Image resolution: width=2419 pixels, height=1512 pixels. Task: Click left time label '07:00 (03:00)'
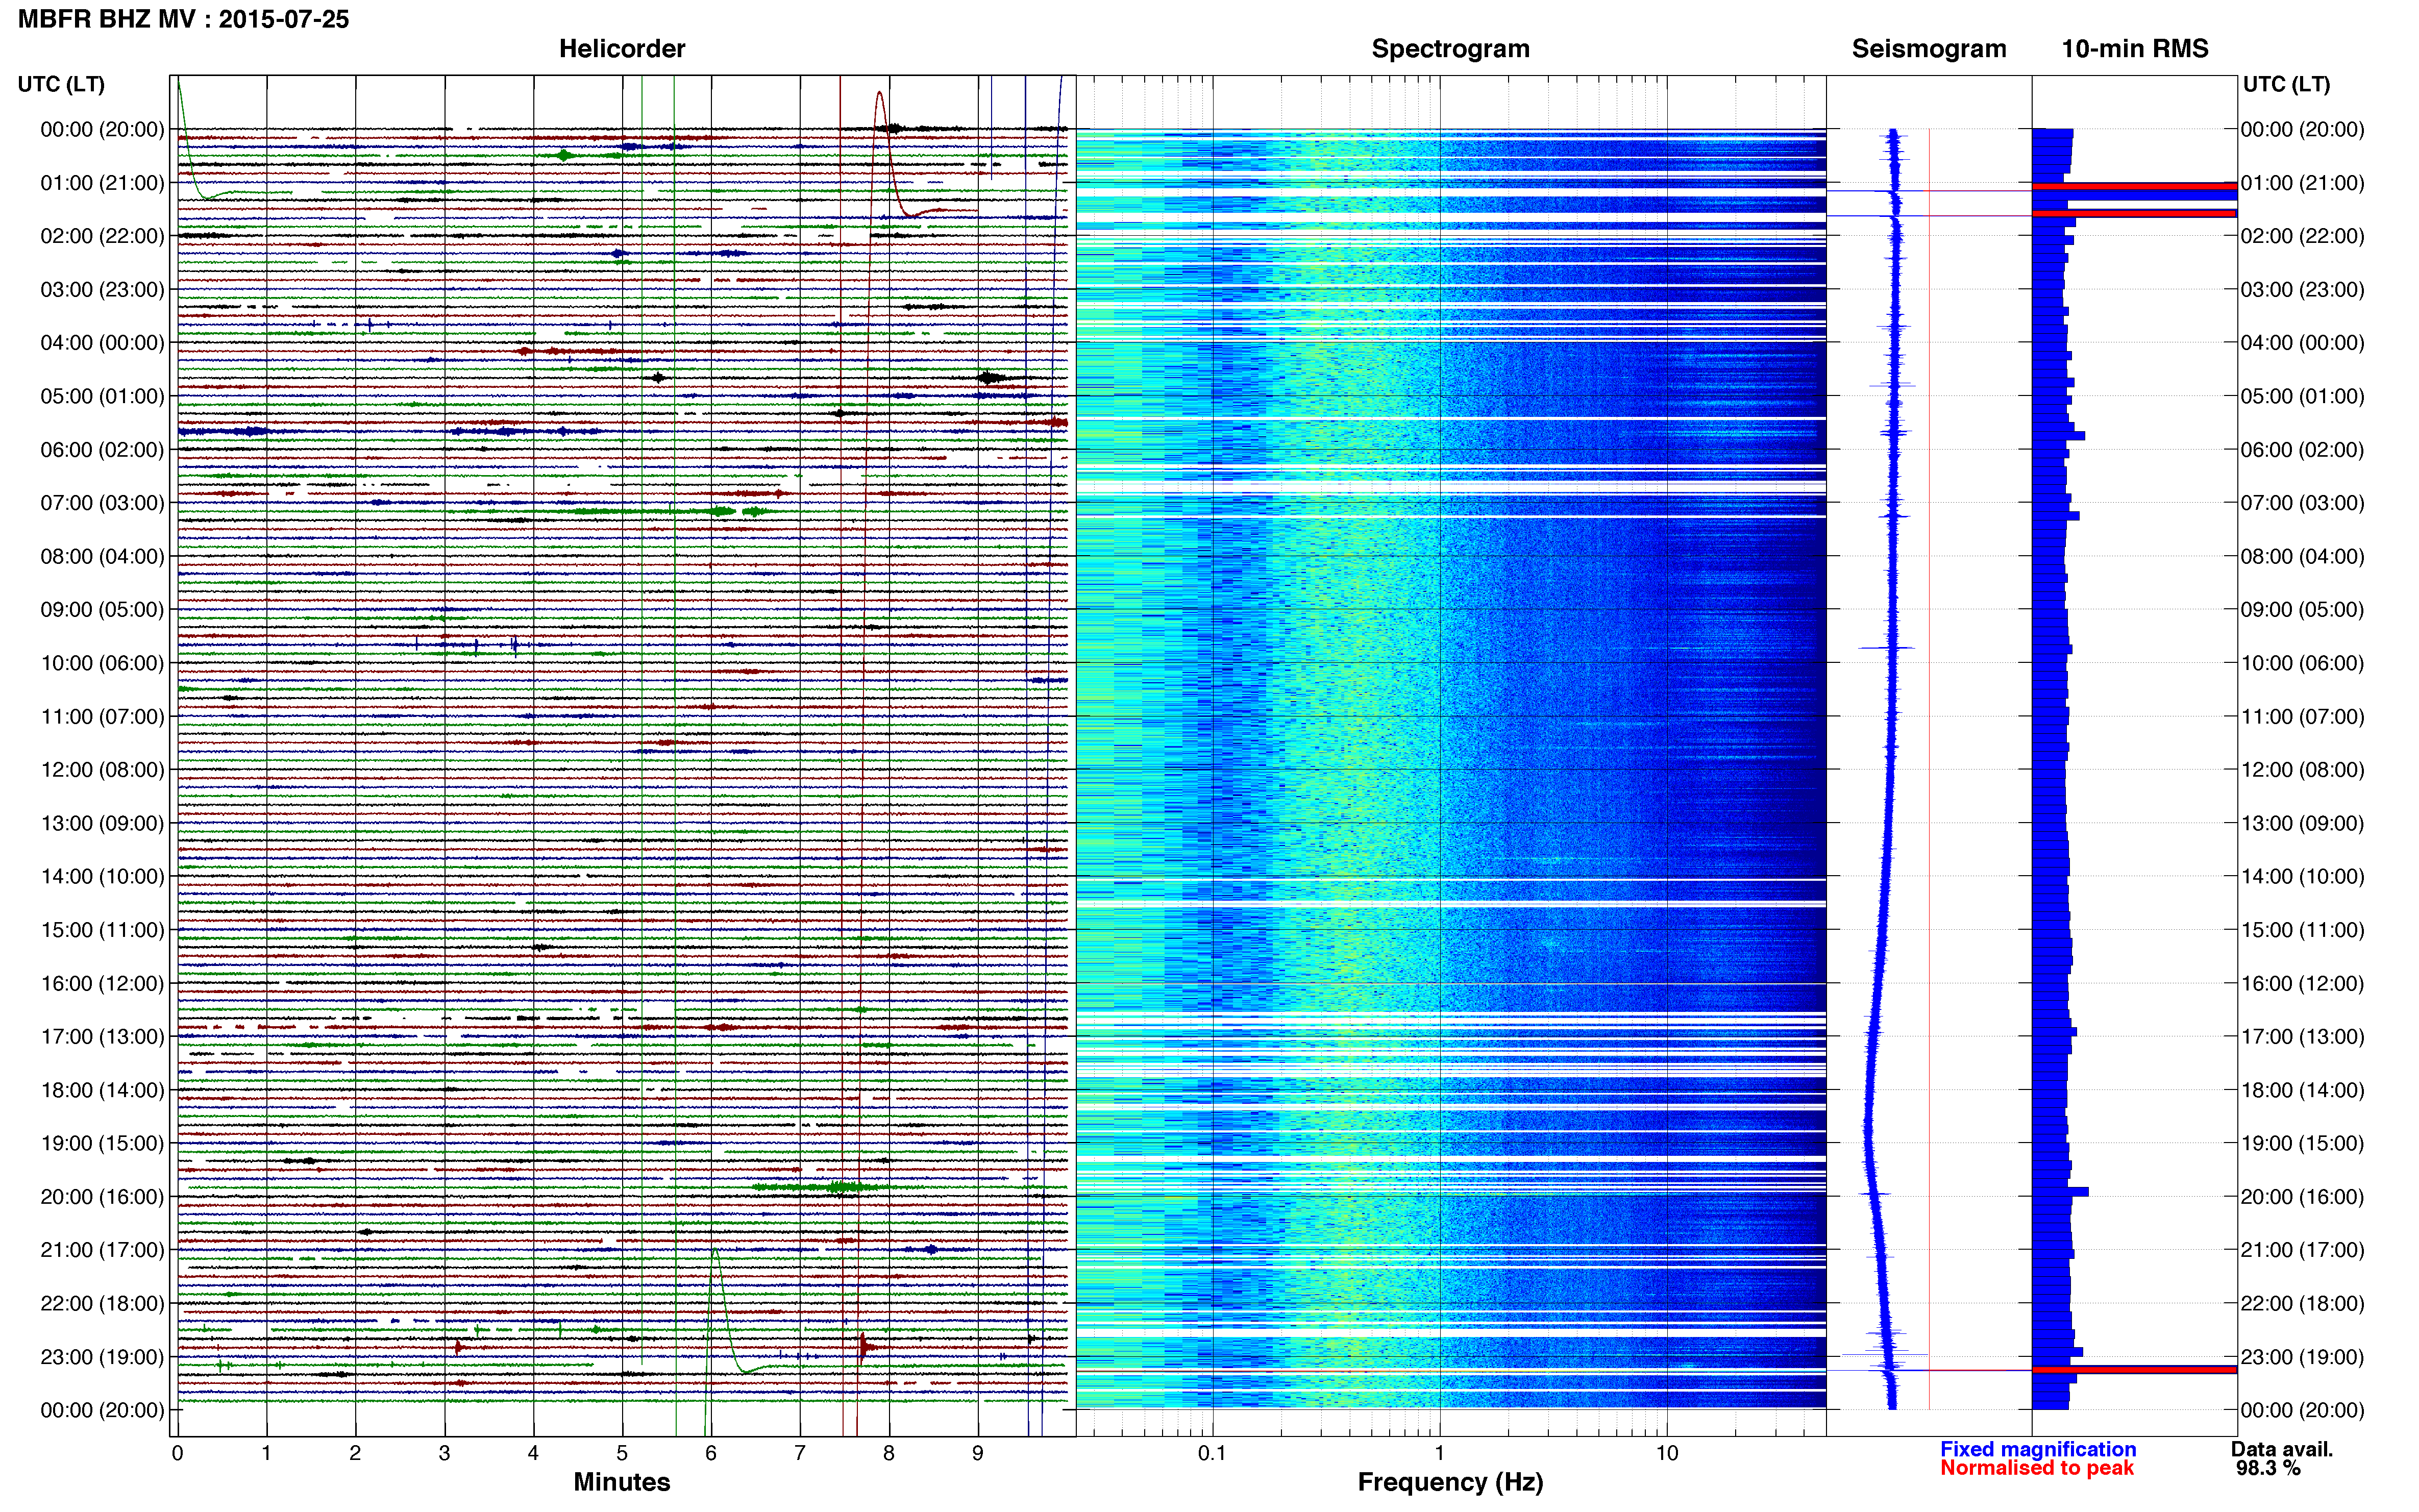click(x=102, y=503)
